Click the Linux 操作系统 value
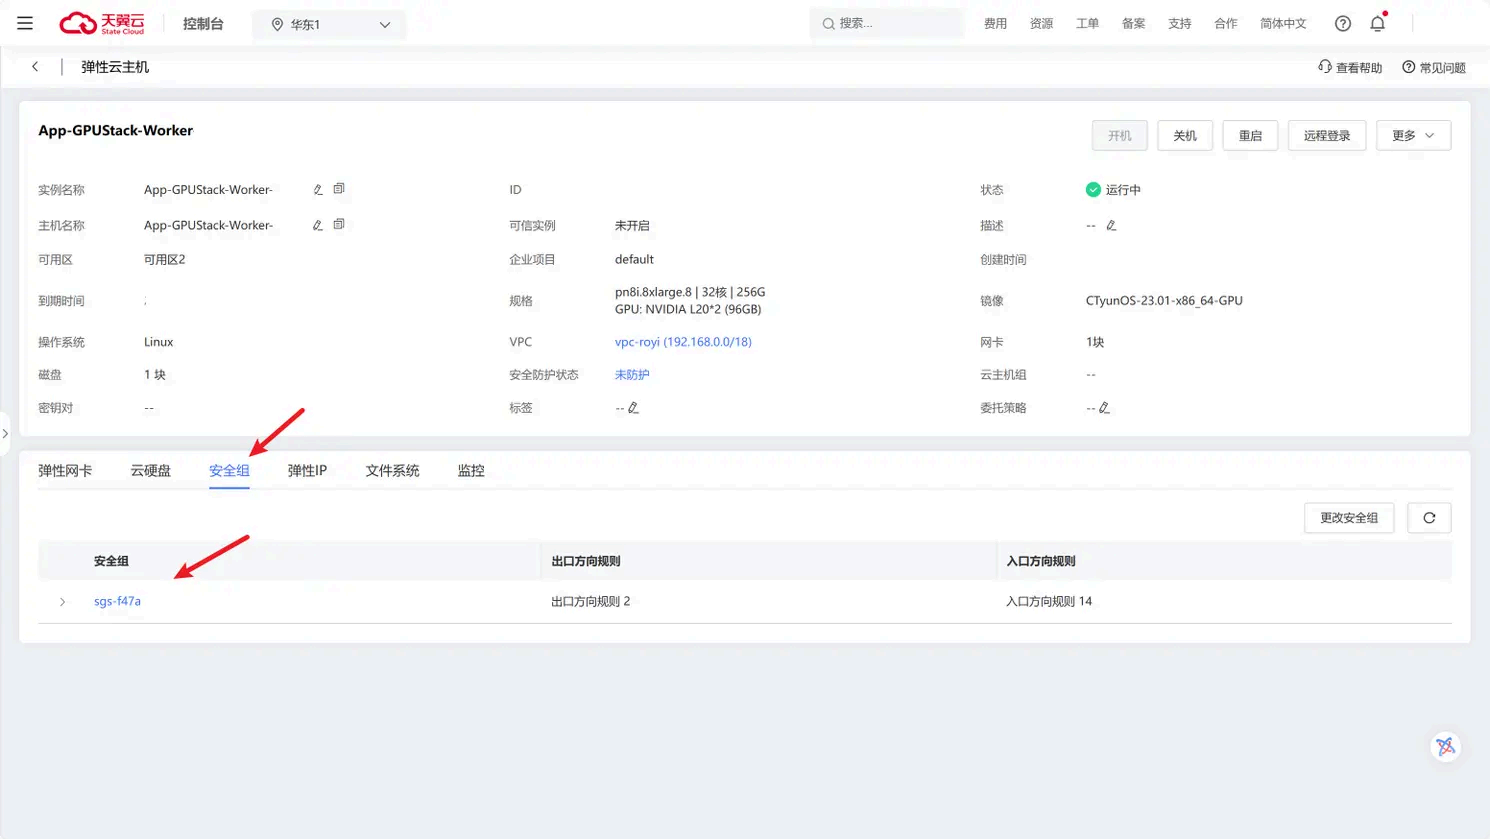Image resolution: width=1490 pixels, height=839 pixels. [x=159, y=342]
